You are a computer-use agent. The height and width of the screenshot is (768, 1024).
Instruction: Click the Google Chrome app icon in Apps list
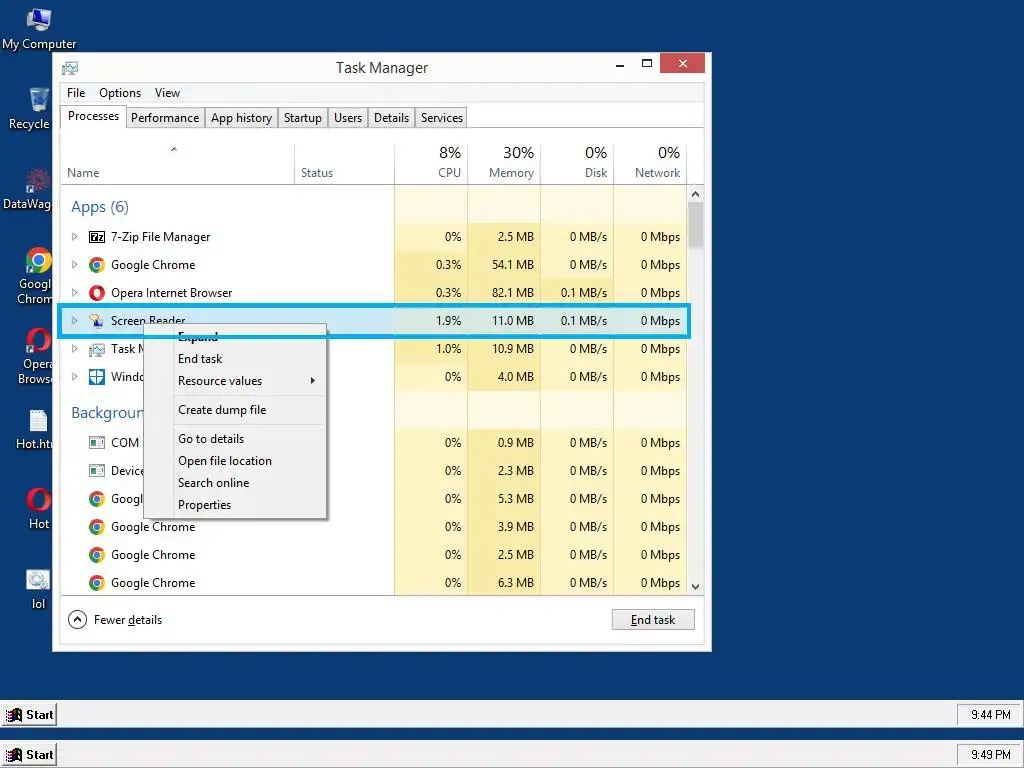coord(97,265)
